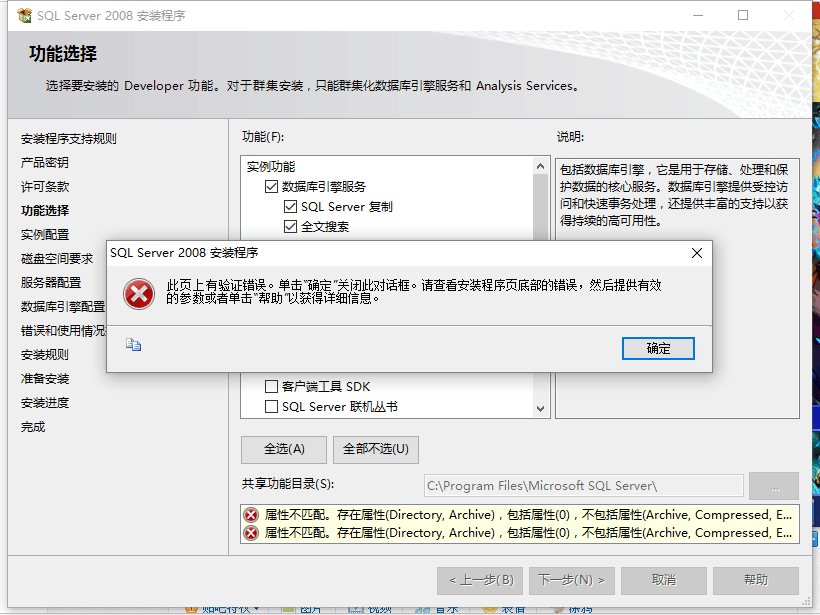Click the 帮助 button at bottom
The width and height of the screenshot is (820, 615).
756,580
